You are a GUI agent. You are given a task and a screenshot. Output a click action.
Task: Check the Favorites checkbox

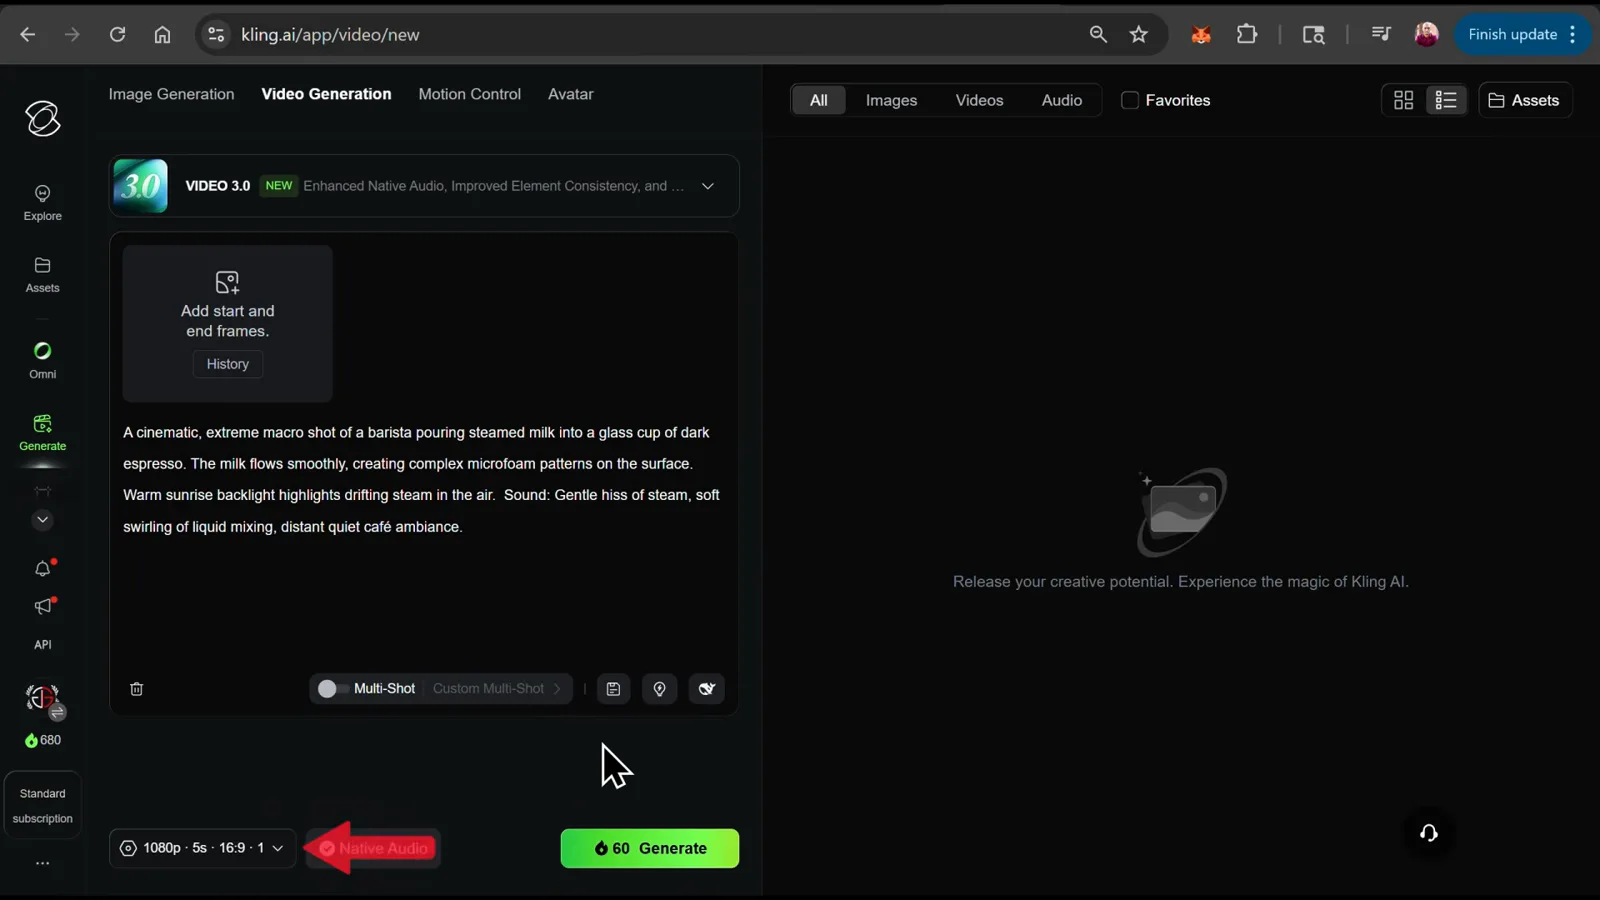(x=1130, y=100)
